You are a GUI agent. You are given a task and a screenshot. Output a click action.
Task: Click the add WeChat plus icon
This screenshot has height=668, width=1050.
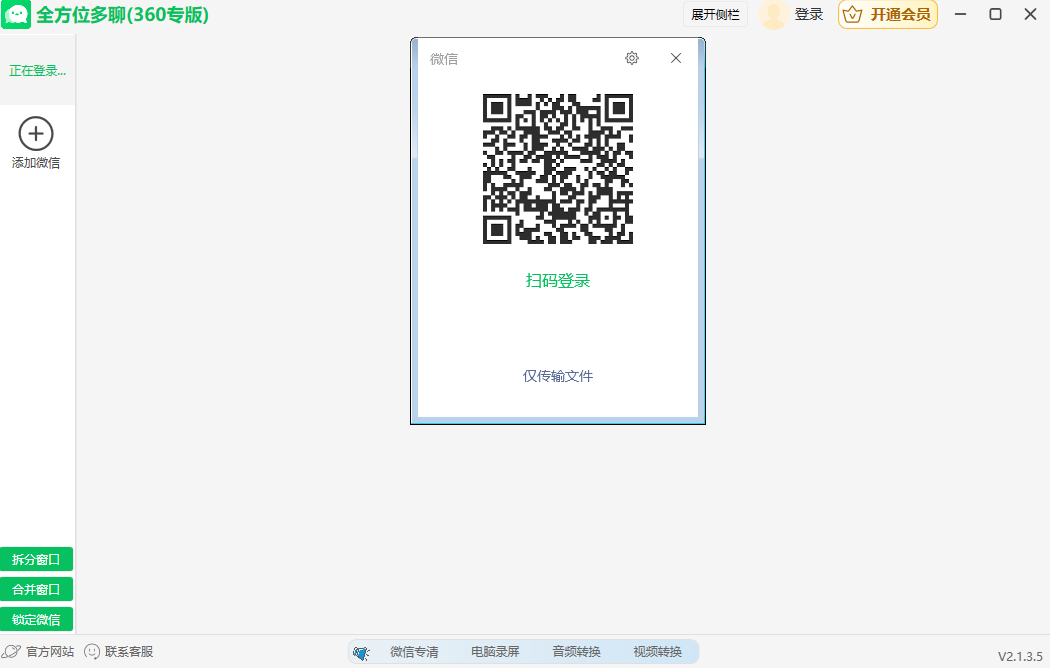click(x=36, y=133)
